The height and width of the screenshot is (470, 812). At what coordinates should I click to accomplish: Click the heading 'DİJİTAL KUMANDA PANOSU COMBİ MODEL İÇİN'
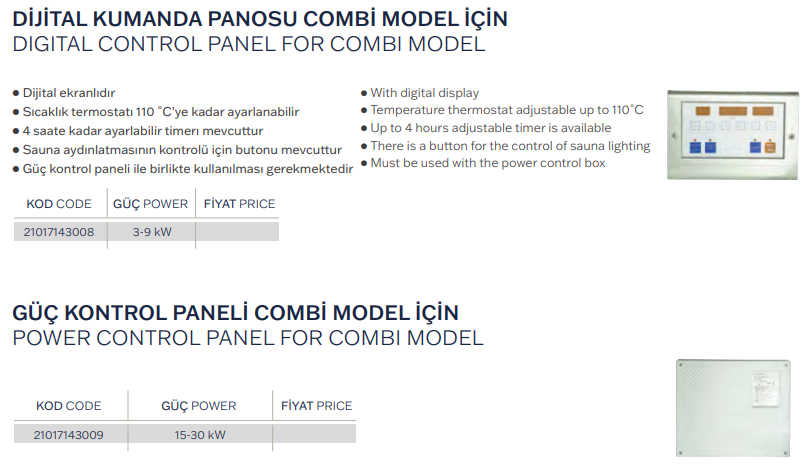259,18
